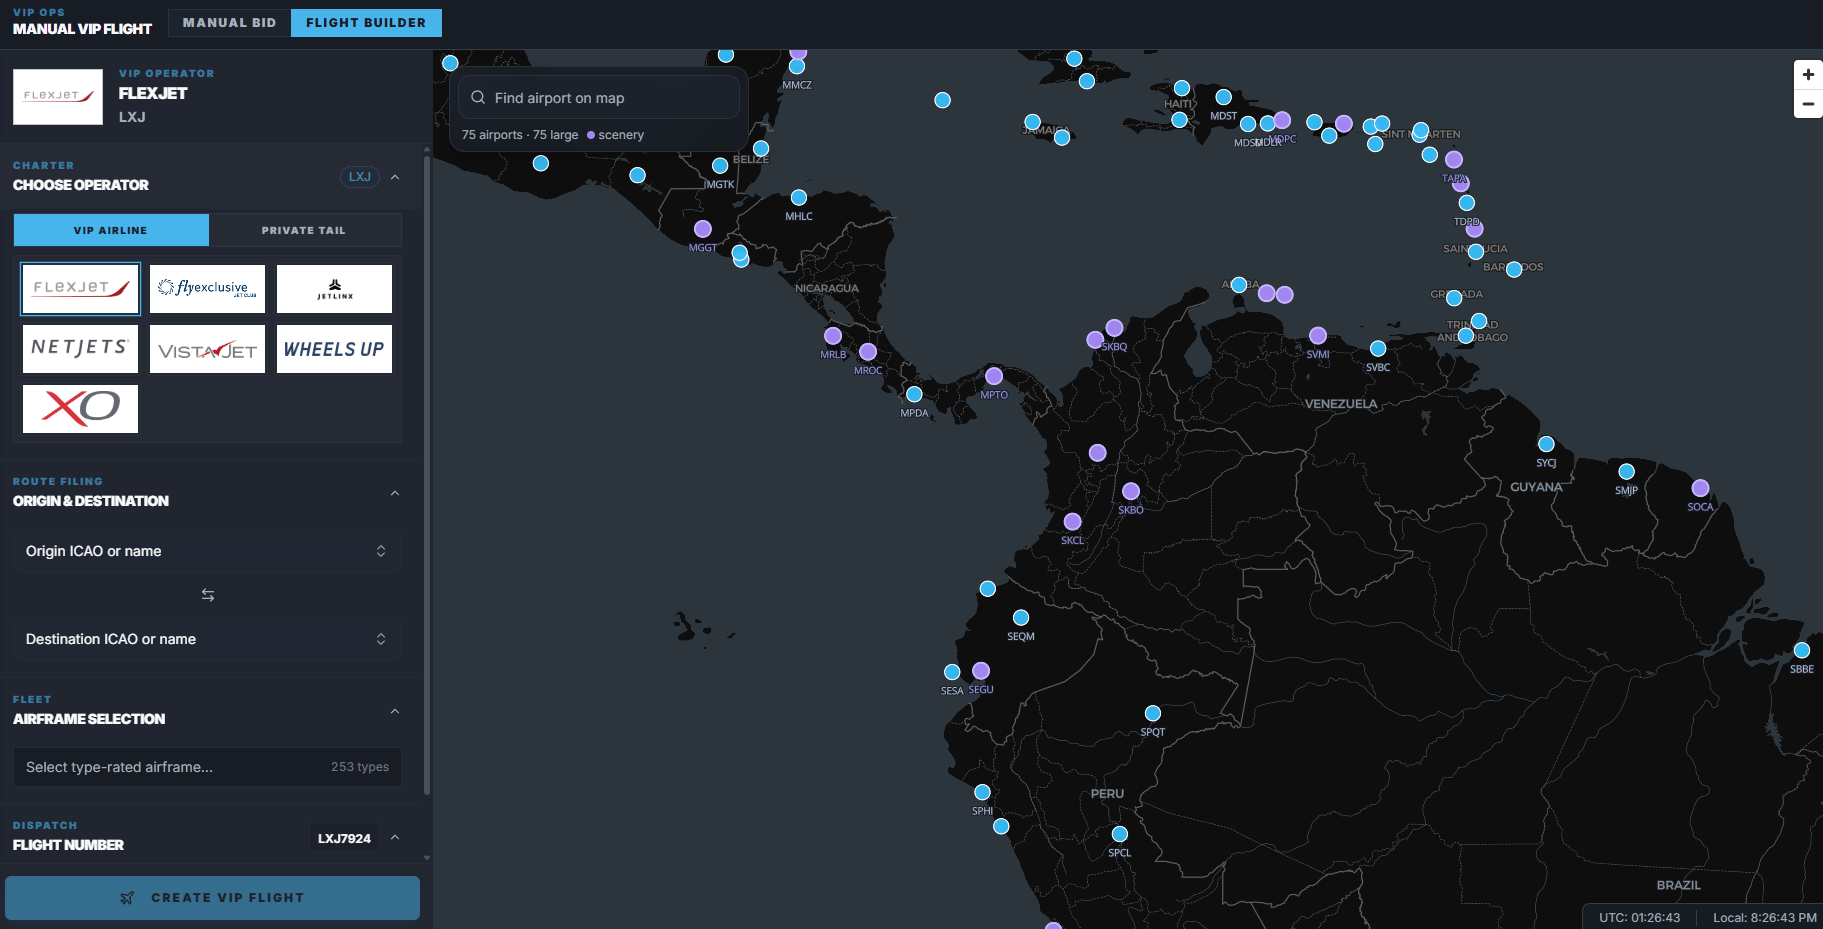Image resolution: width=1823 pixels, height=929 pixels.
Task: Switch to the Private Tail tab
Action: click(304, 230)
